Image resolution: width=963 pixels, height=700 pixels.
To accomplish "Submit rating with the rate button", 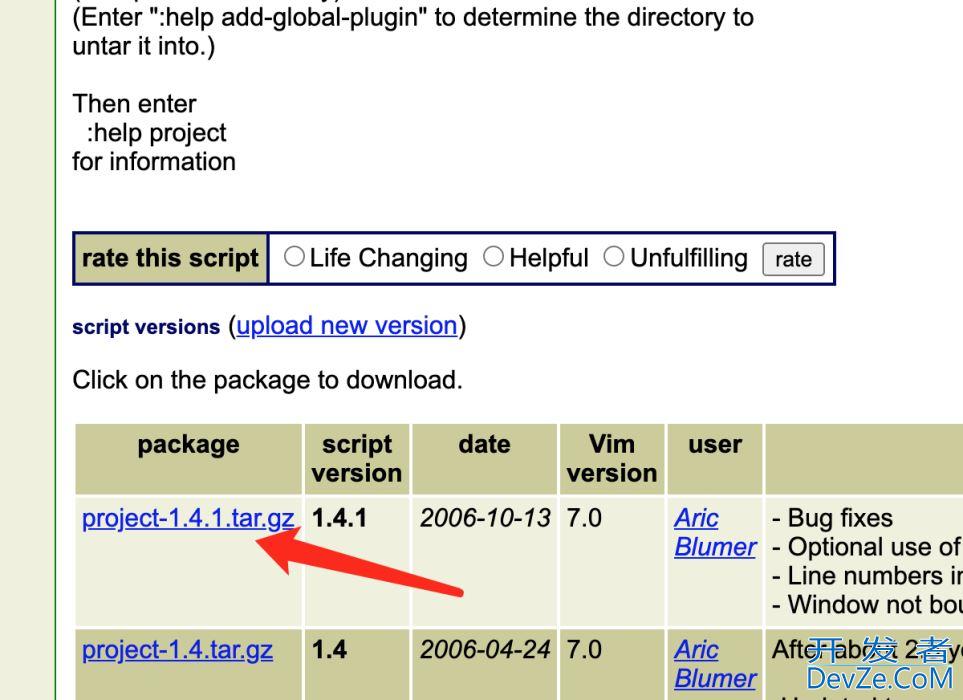I will 793,259.
